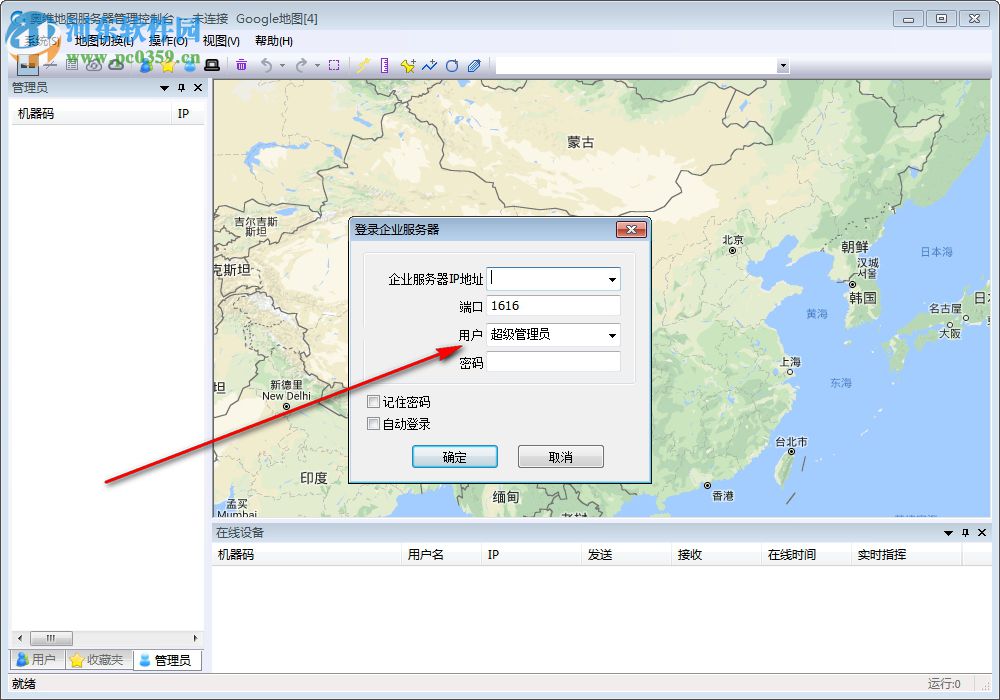Unpin the 管理员 panel
Image resolution: width=1000 pixels, height=700 pixels.
pyautogui.click(x=181, y=87)
